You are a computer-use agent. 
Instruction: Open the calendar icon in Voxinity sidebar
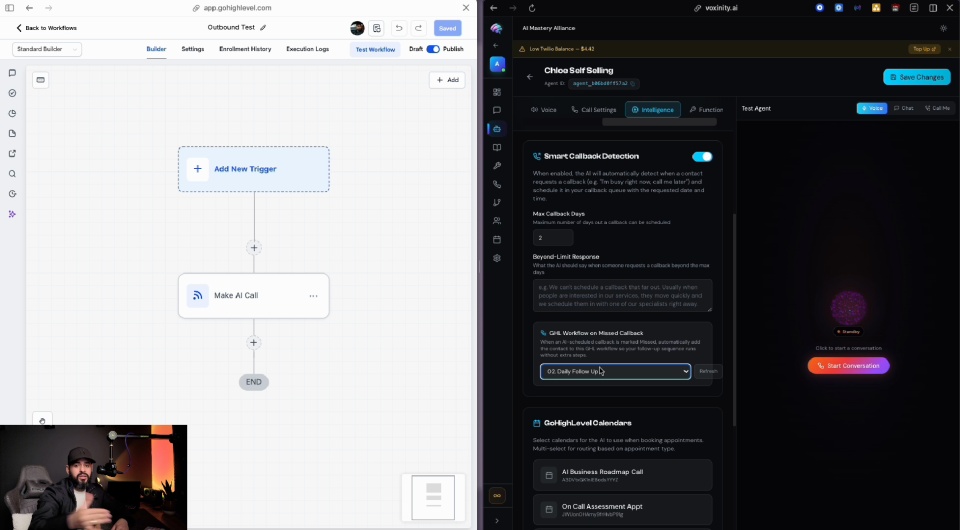pyautogui.click(x=497, y=239)
